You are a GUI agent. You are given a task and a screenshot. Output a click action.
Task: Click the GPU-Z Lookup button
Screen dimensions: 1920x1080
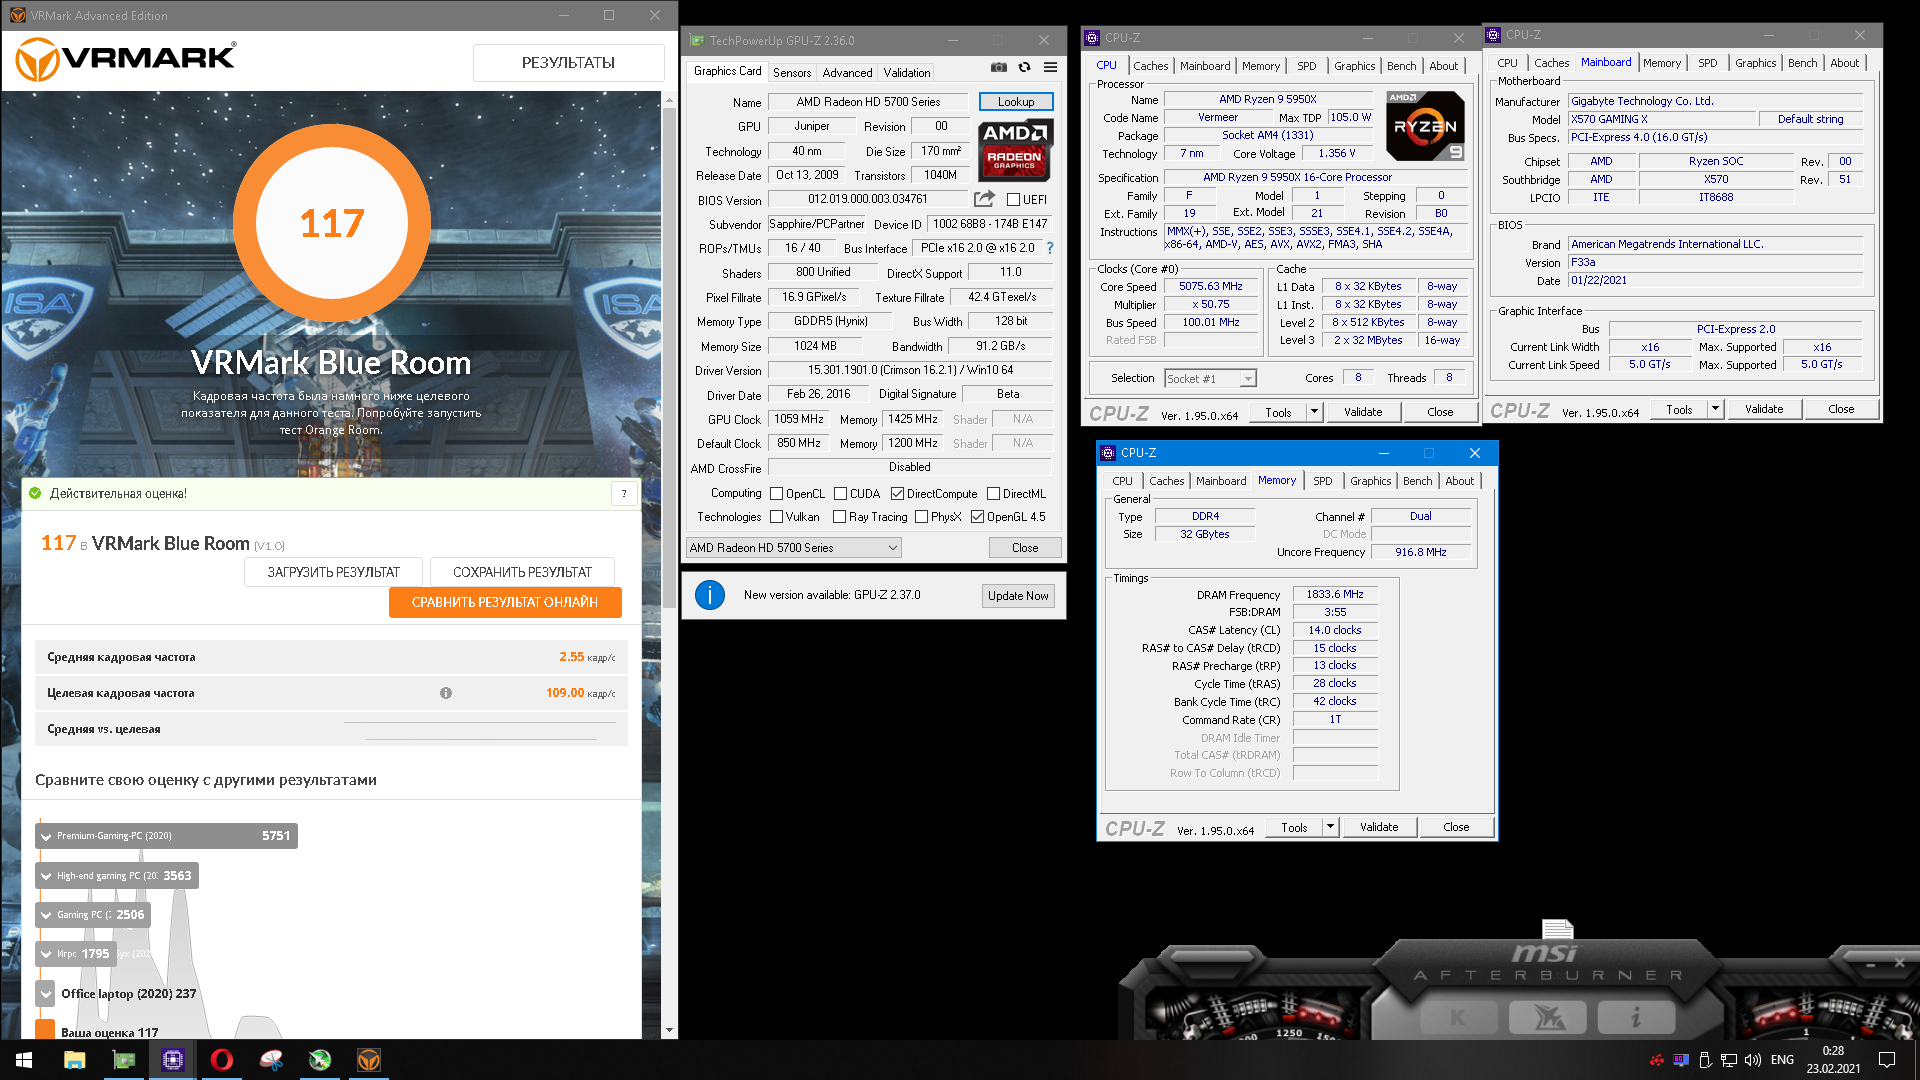1016,102
